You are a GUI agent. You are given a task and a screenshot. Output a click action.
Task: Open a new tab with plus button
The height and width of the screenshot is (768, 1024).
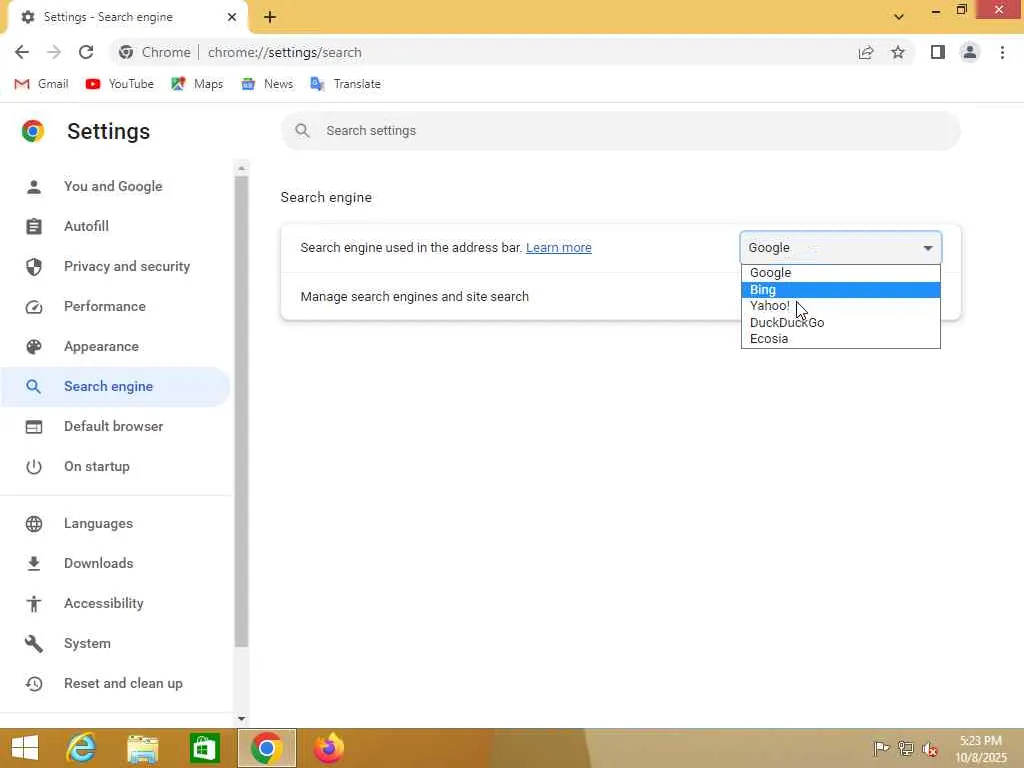[x=270, y=17]
